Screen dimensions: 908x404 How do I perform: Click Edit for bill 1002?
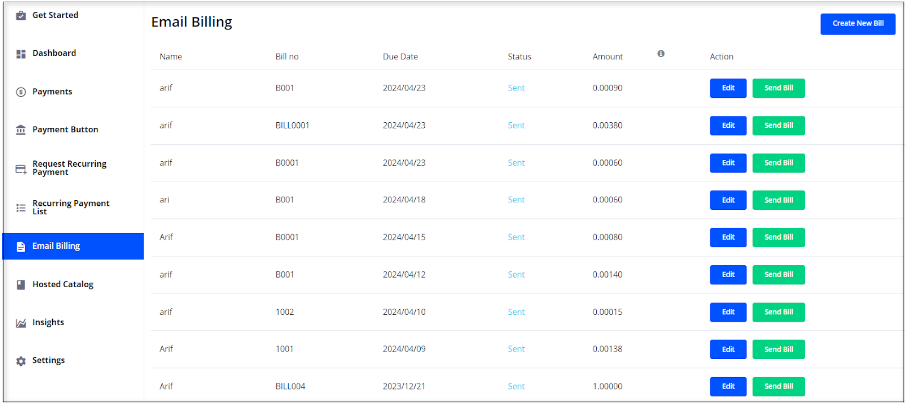(x=728, y=312)
